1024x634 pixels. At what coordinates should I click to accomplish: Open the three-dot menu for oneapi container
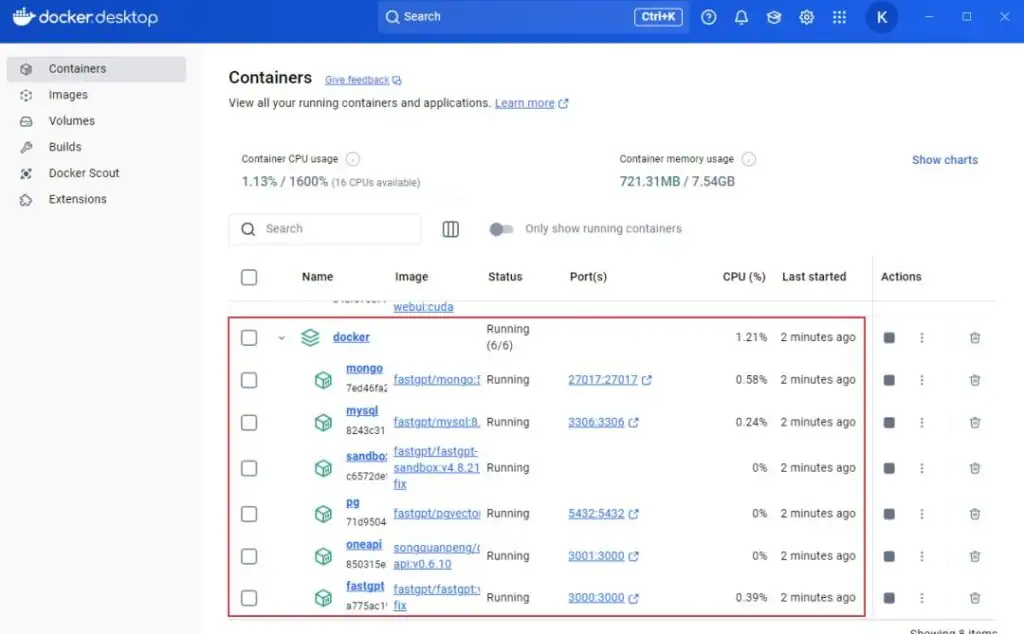pyautogui.click(x=921, y=556)
